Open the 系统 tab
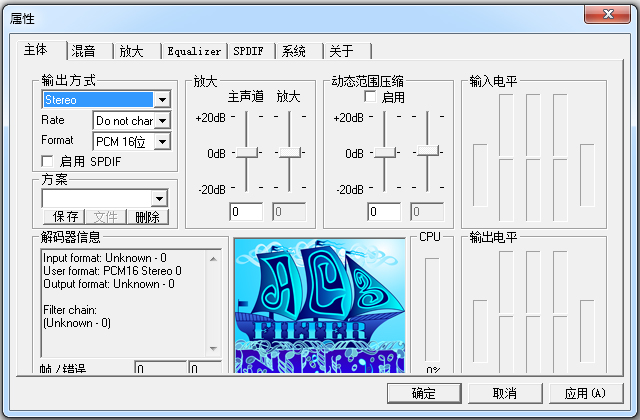 click(x=294, y=51)
